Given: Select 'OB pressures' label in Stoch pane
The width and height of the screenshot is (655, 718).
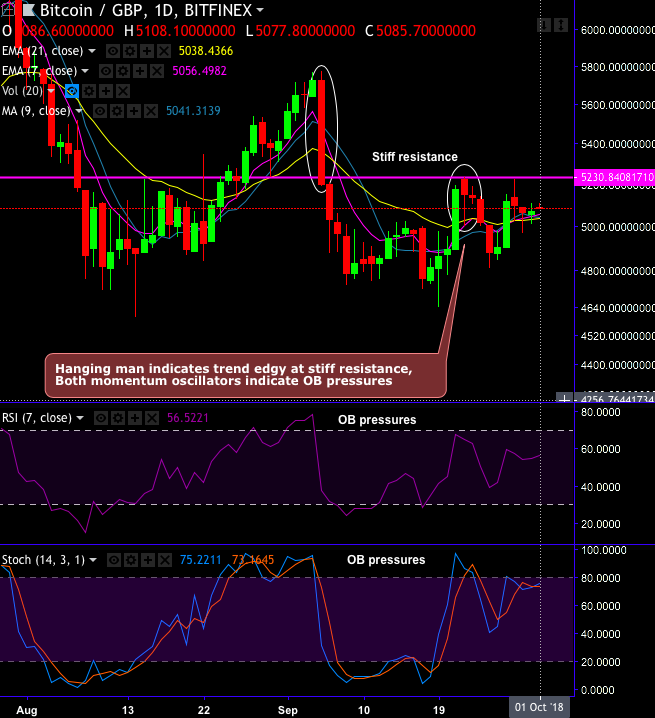Looking at the screenshot, I should 386,560.
